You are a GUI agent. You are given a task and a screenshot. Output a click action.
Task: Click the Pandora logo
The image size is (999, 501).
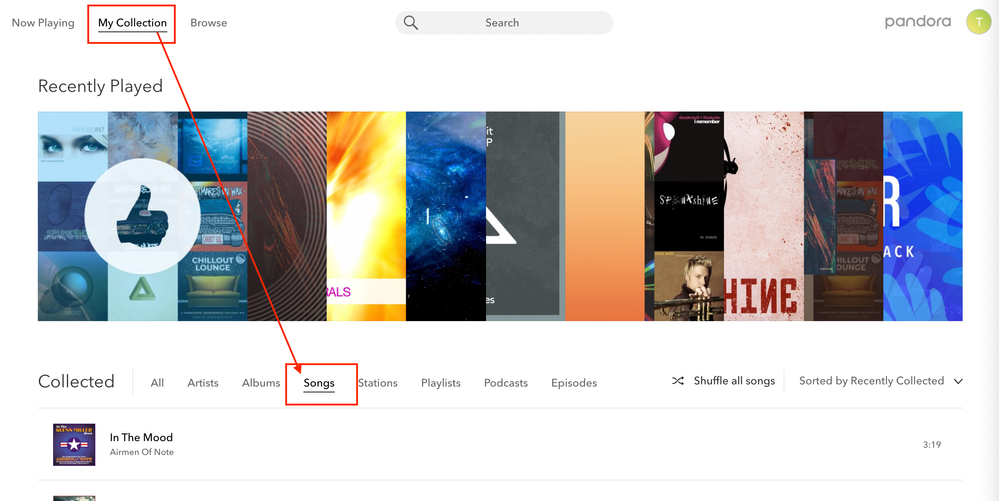[917, 22]
